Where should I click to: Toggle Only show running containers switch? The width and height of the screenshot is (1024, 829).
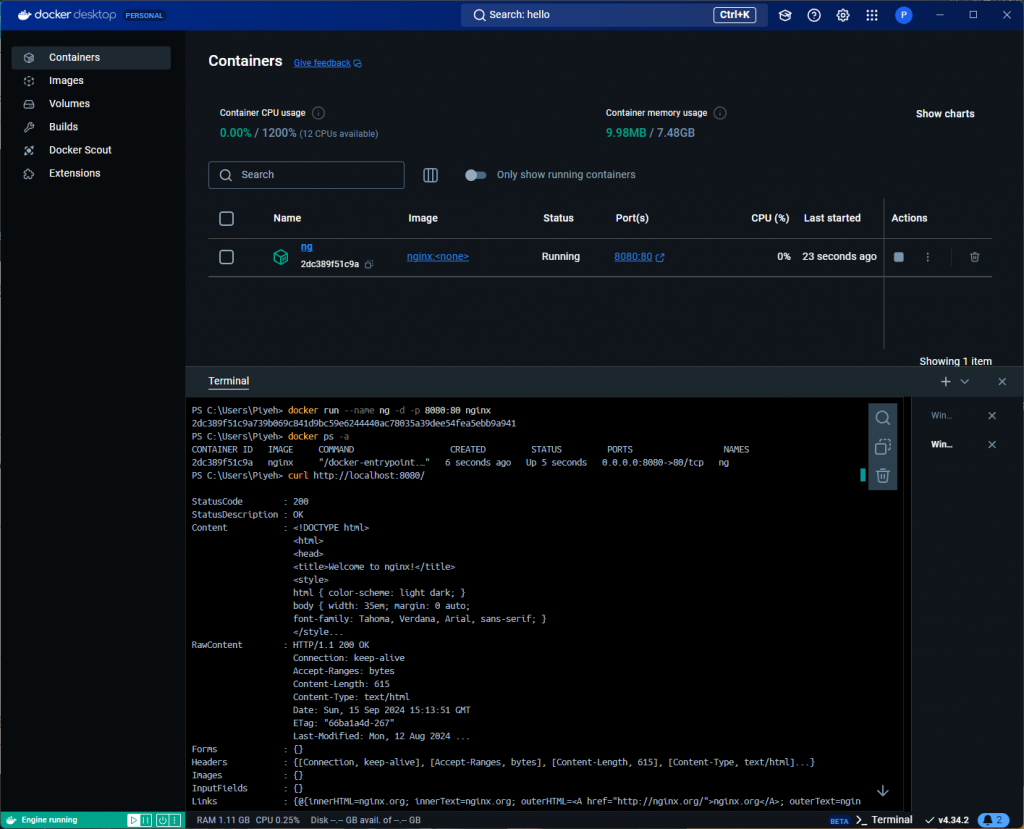coord(475,175)
